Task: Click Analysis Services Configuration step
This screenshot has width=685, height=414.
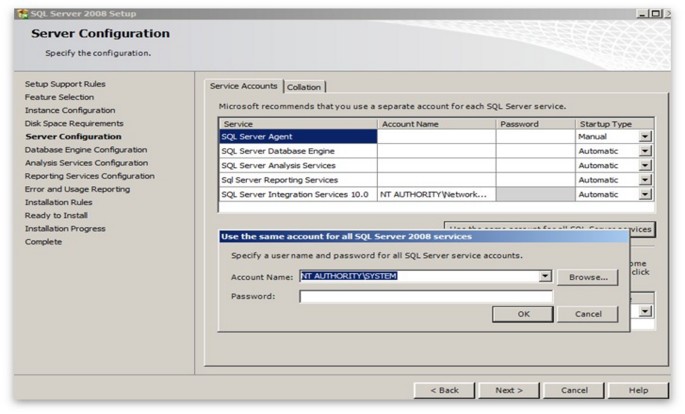Action: coord(86,162)
